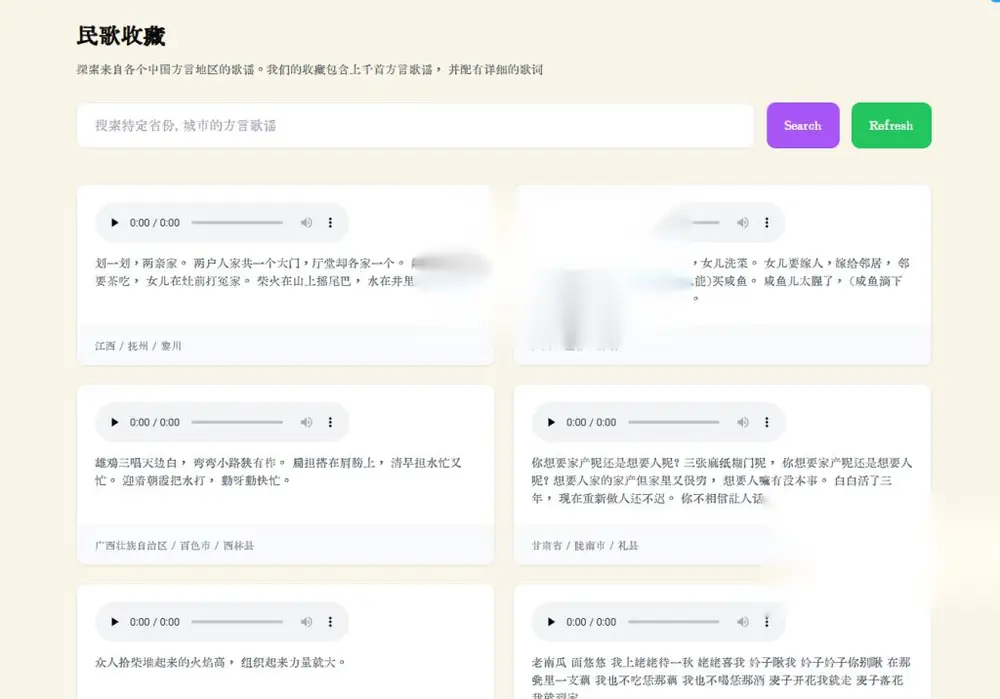Click the 江西 / 抚州 / 黎川 location label
The height and width of the screenshot is (699, 1000).
coord(138,346)
